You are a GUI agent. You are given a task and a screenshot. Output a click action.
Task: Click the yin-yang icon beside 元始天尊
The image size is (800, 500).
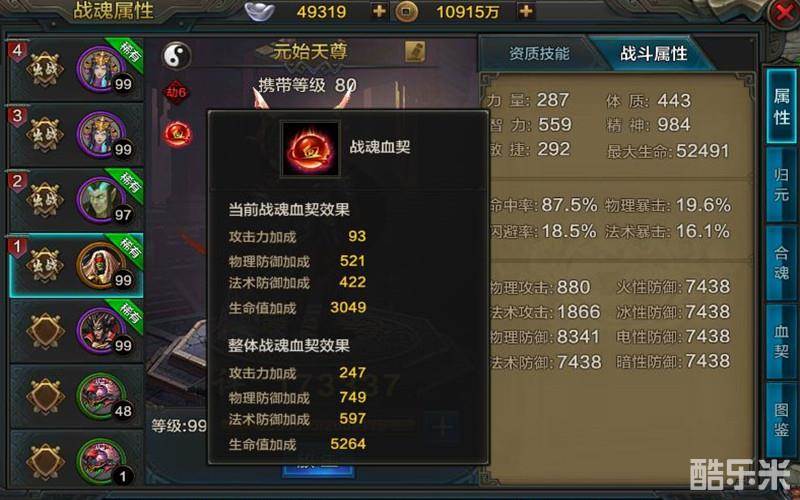click(177, 56)
